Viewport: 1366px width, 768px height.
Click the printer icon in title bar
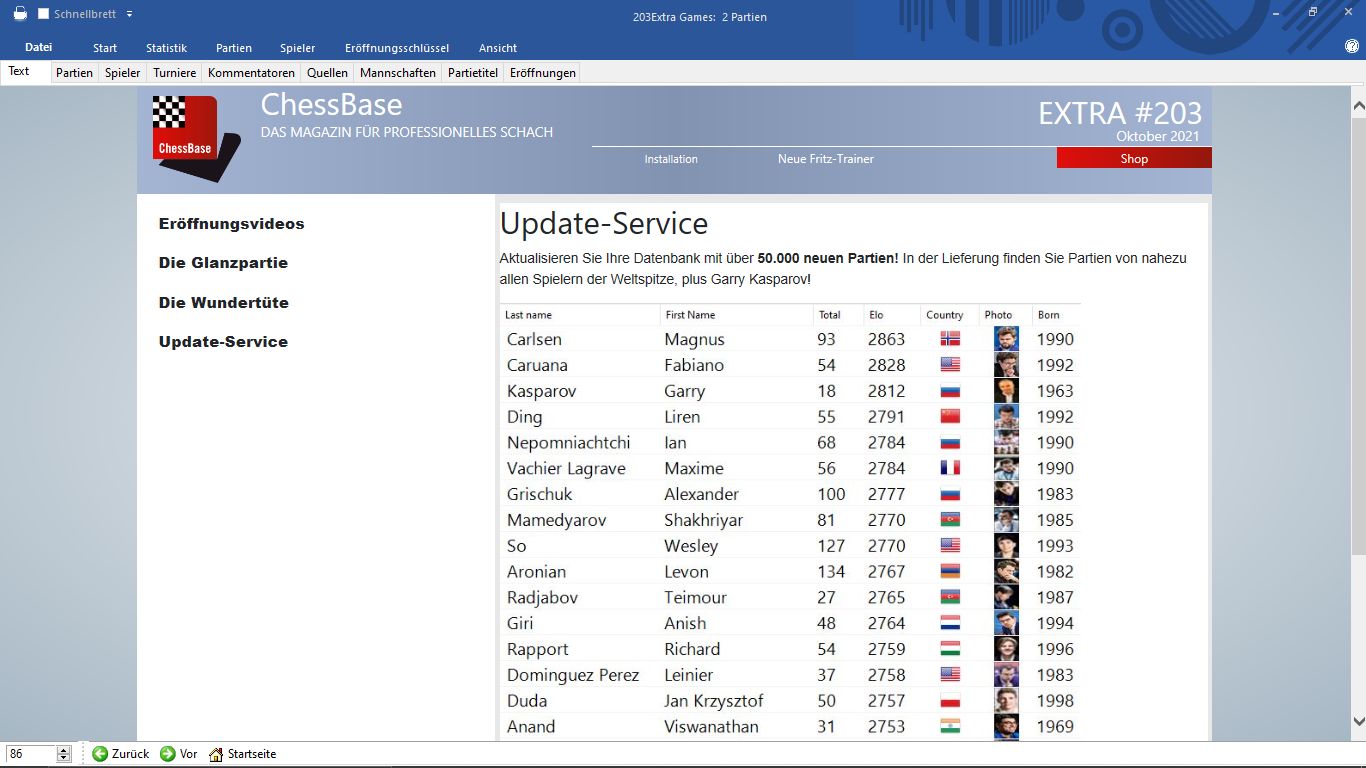pos(20,14)
